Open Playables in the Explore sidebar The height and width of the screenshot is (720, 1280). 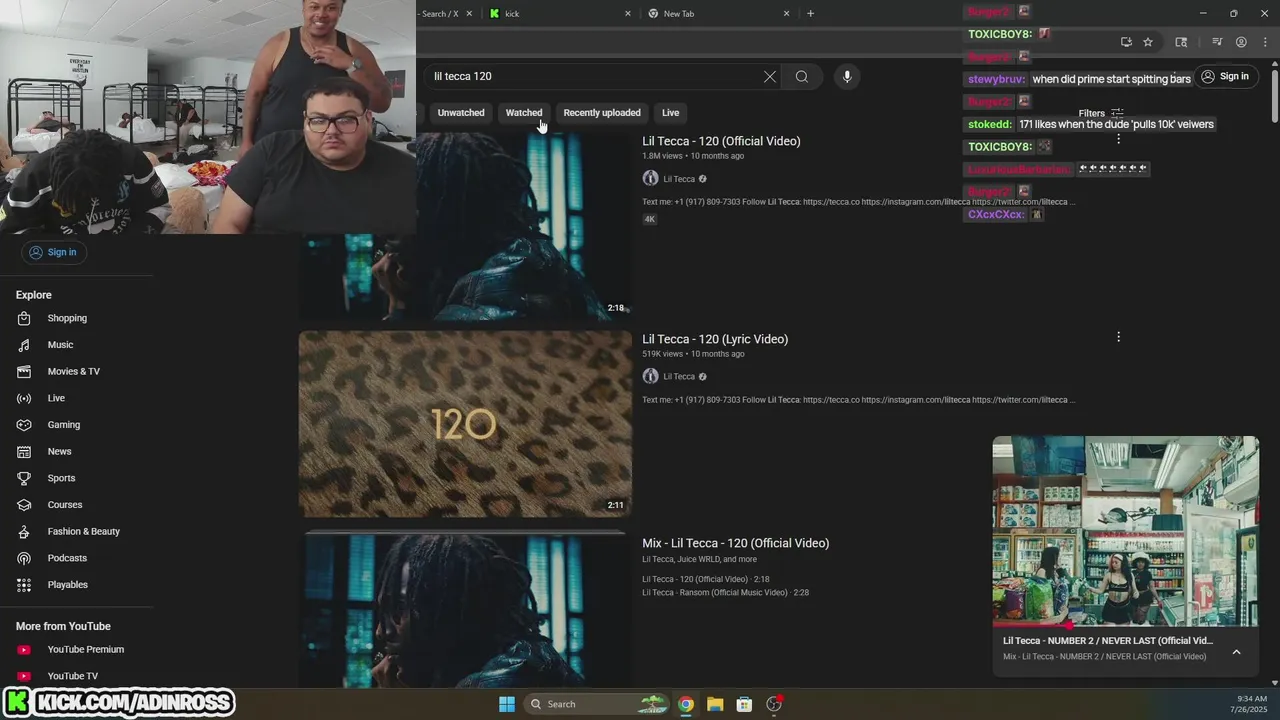point(67,585)
